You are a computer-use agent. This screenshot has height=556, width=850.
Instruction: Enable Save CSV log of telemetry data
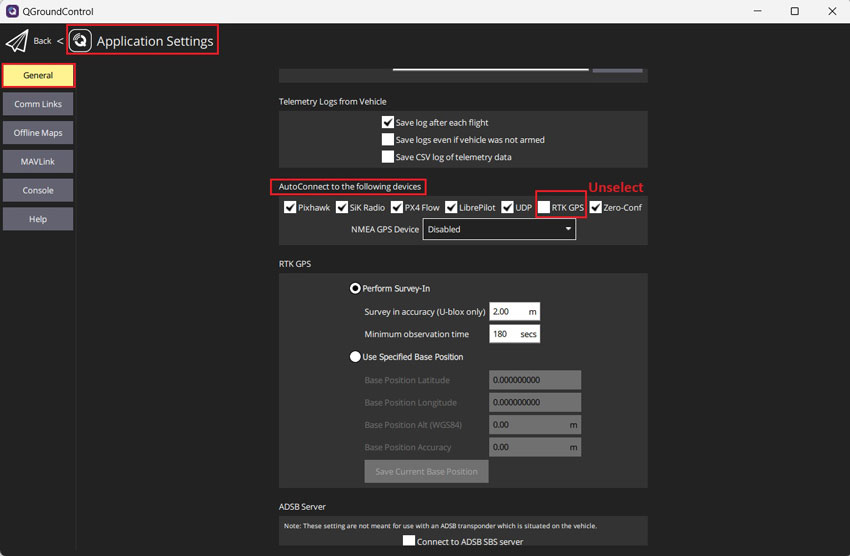[x=388, y=157]
